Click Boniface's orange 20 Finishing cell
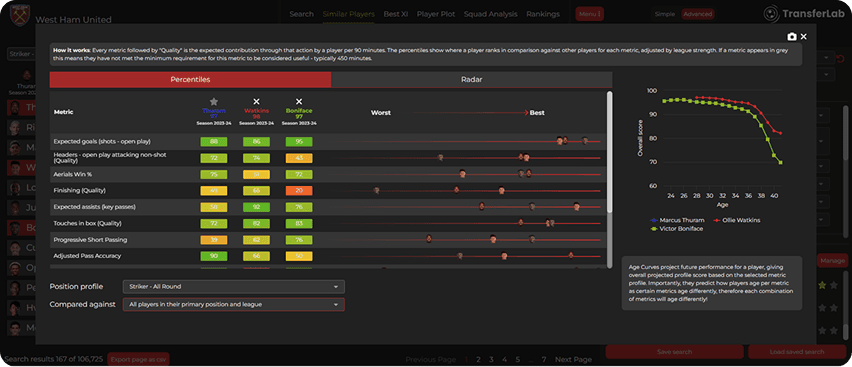852x367 pixels. coord(299,190)
